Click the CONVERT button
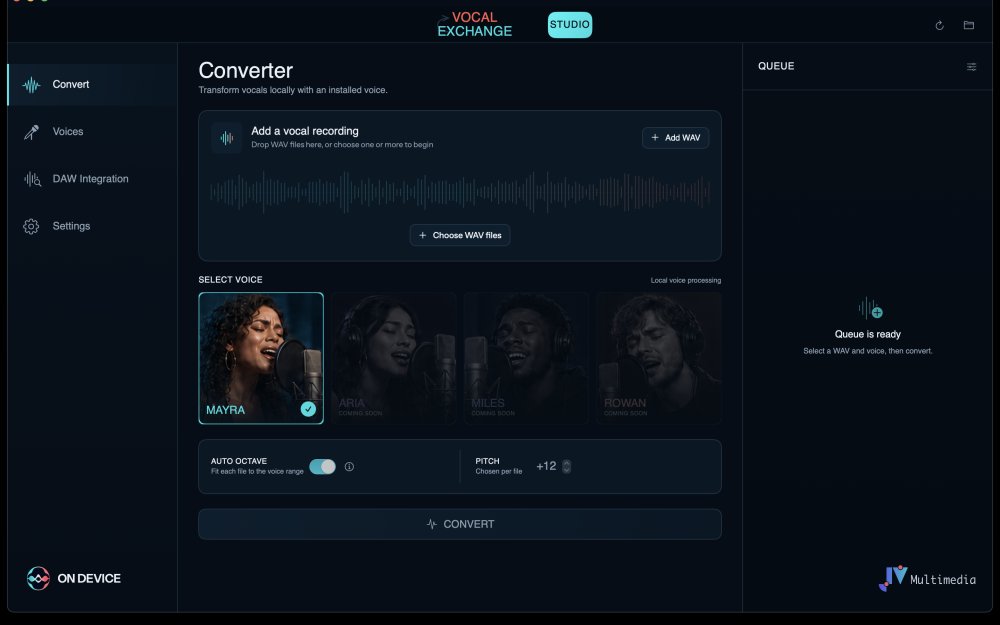 tap(460, 524)
